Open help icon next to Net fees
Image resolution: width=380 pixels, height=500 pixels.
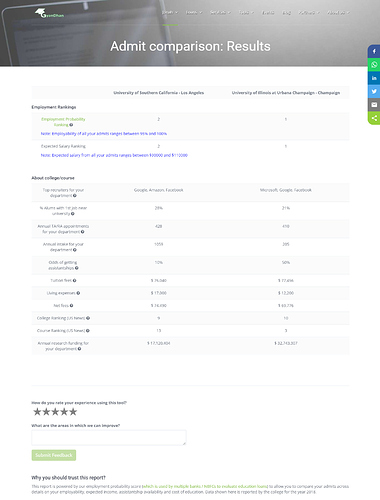71,306
